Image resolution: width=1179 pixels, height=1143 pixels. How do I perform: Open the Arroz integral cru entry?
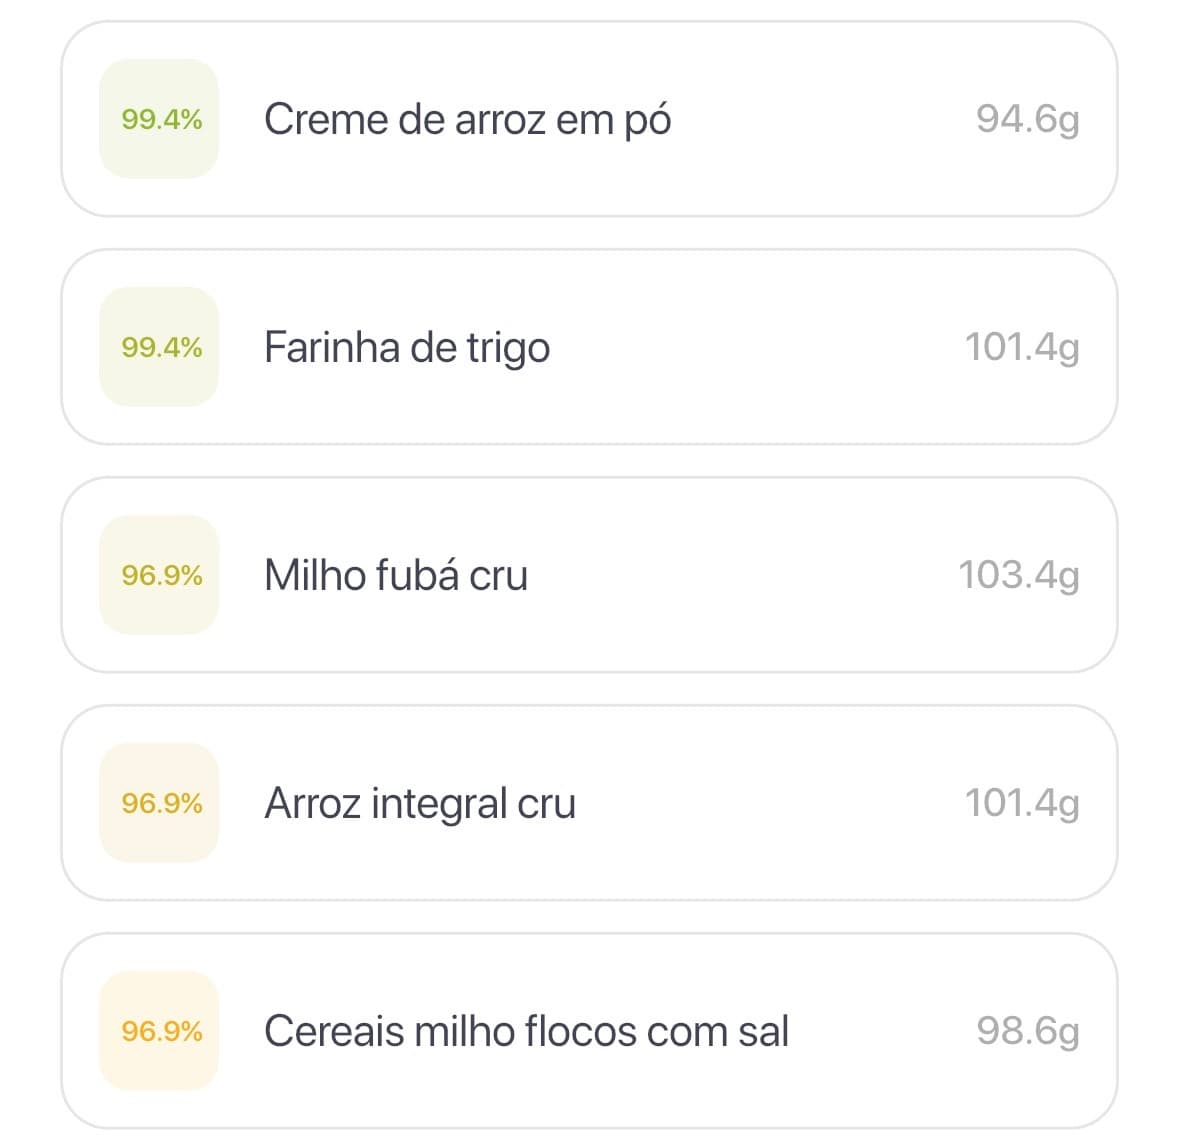tap(590, 803)
